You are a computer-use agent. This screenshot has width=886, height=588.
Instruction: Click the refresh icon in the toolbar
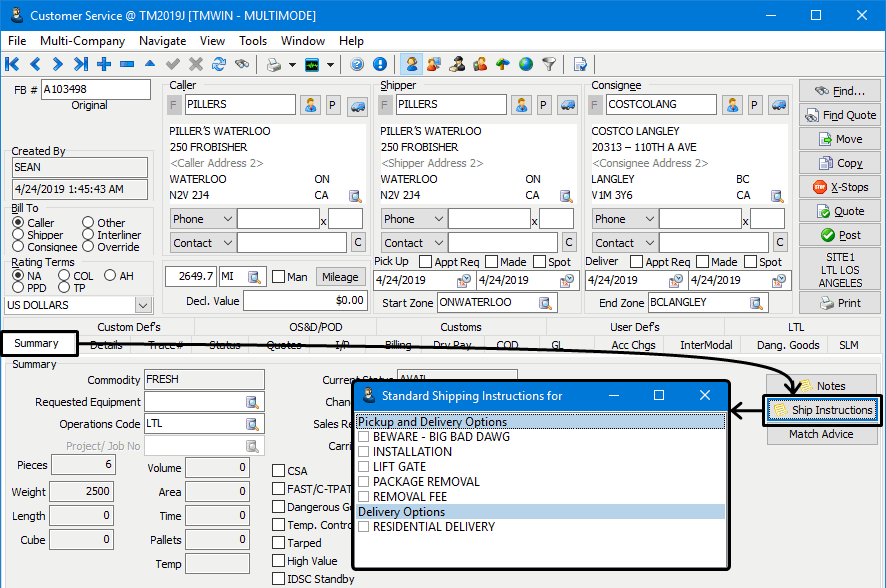pos(218,65)
